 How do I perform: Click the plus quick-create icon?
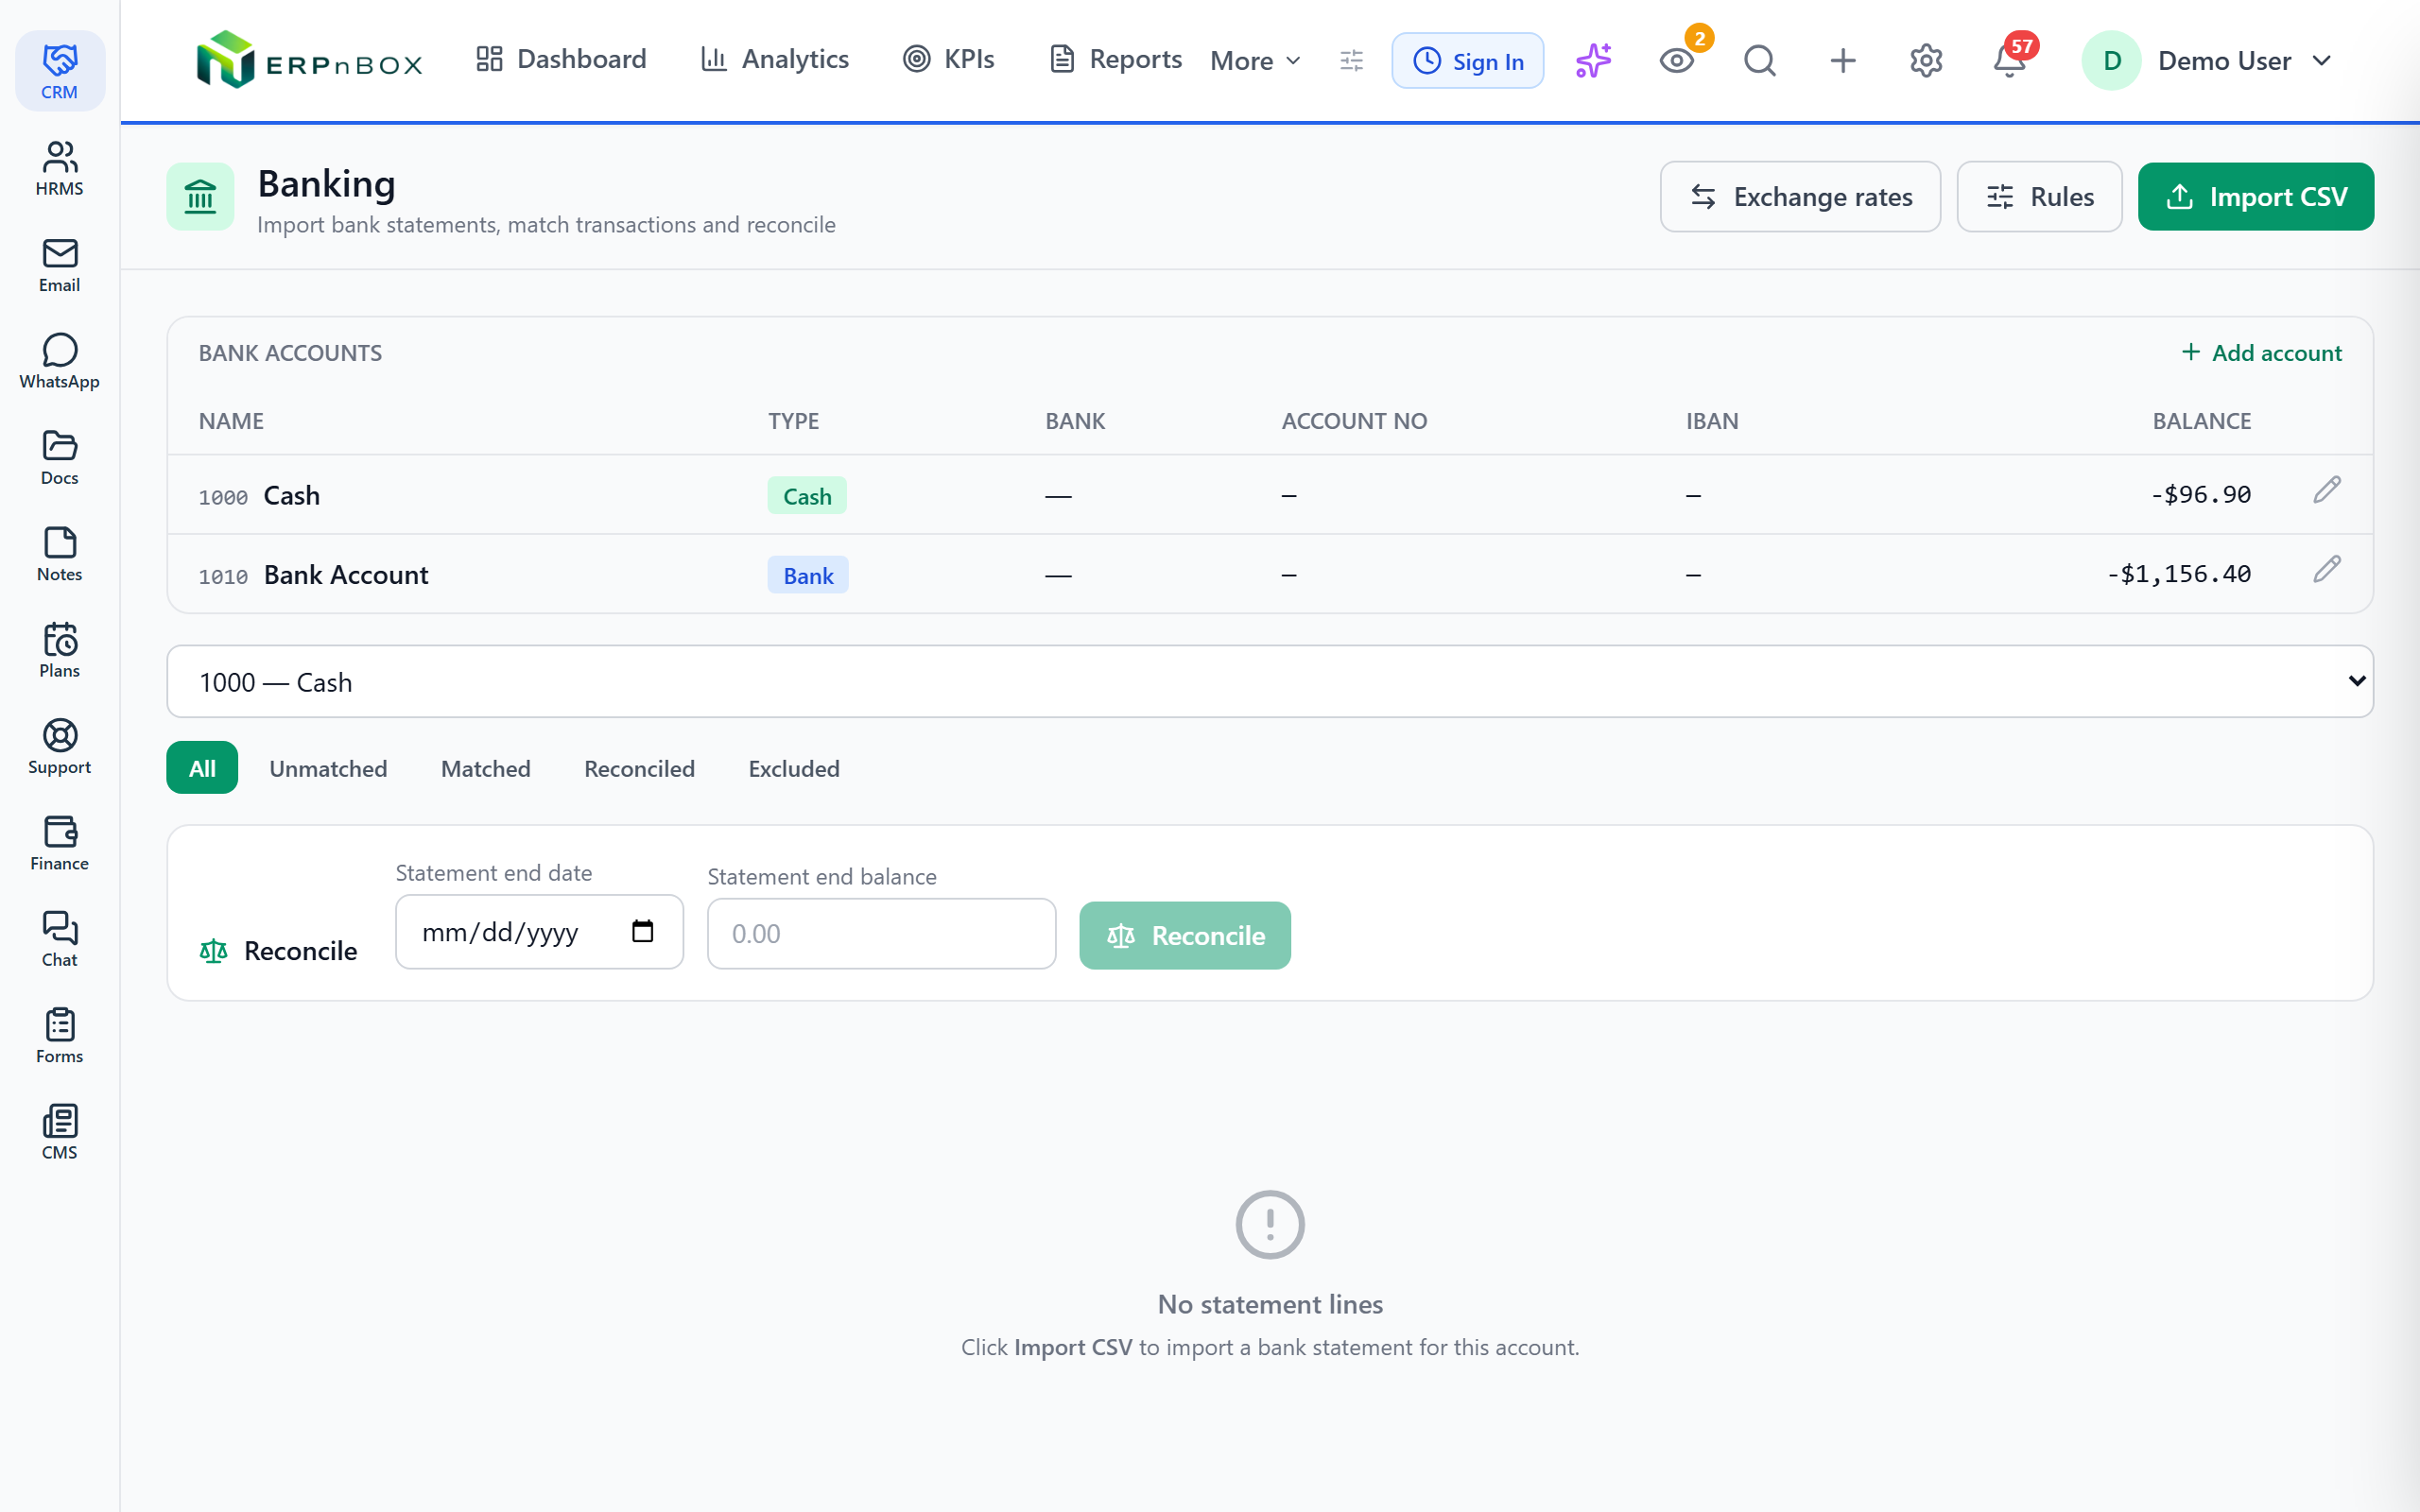[1843, 61]
